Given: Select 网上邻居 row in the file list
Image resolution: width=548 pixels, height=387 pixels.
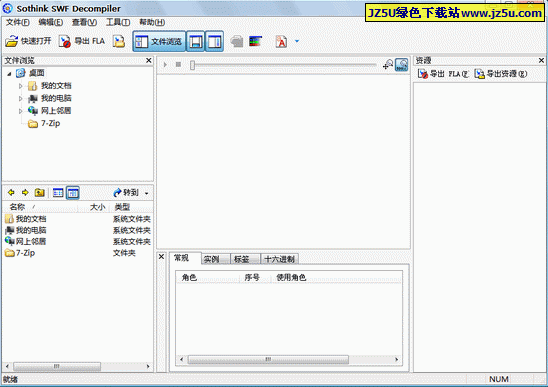Looking at the screenshot, I should (78, 242).
